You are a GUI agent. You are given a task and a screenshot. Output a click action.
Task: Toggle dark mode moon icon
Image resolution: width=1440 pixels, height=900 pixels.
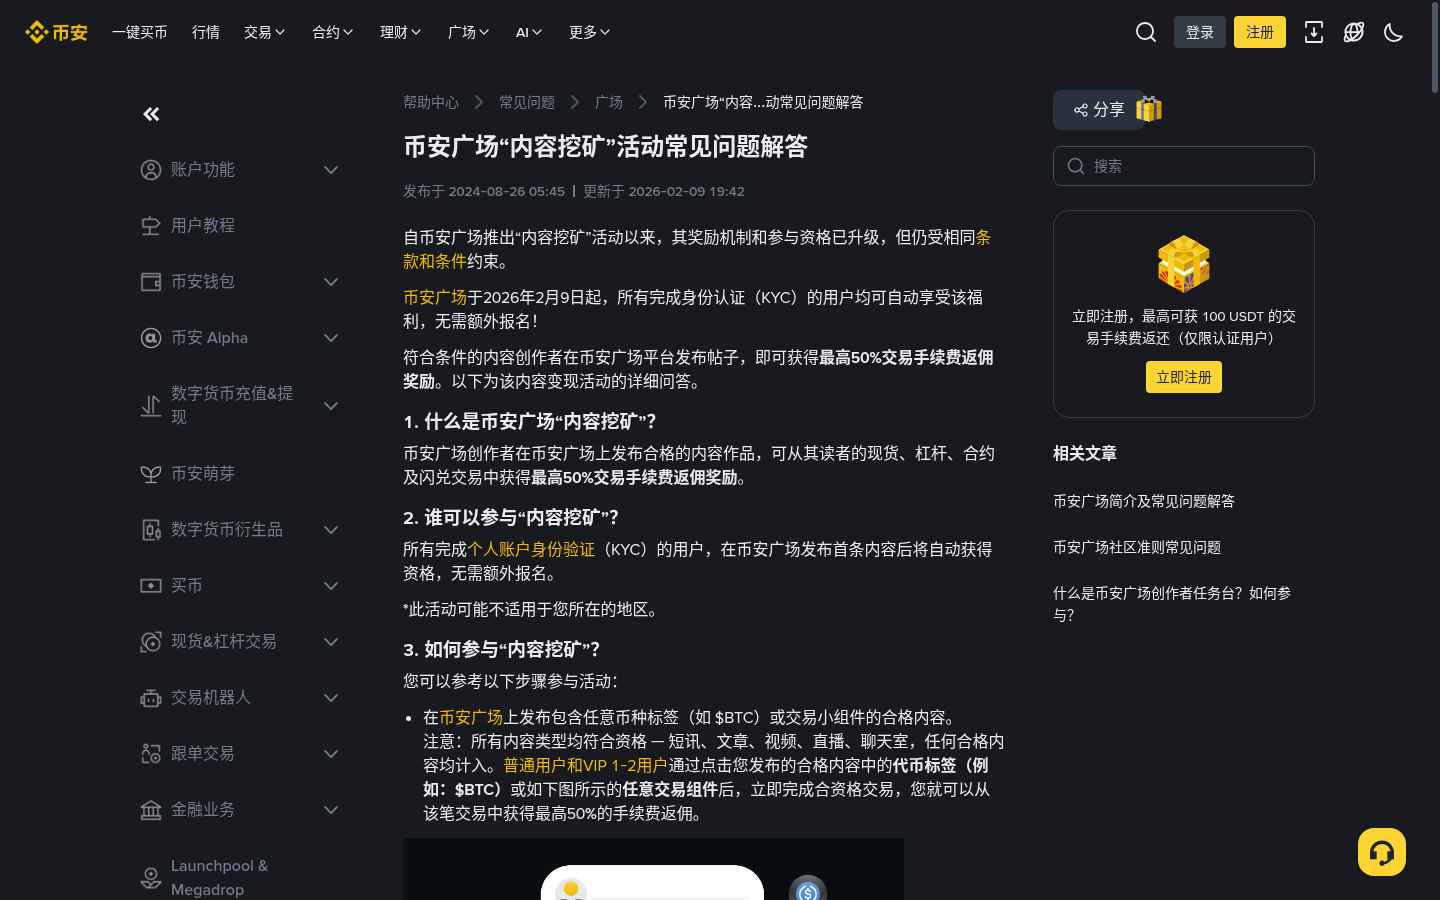coord(1394,32)
